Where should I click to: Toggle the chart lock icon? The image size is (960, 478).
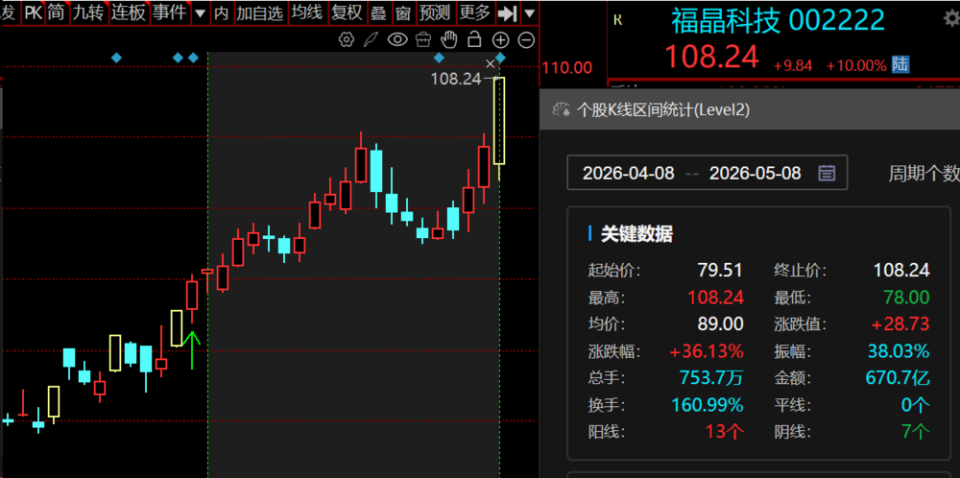point(474,40)
